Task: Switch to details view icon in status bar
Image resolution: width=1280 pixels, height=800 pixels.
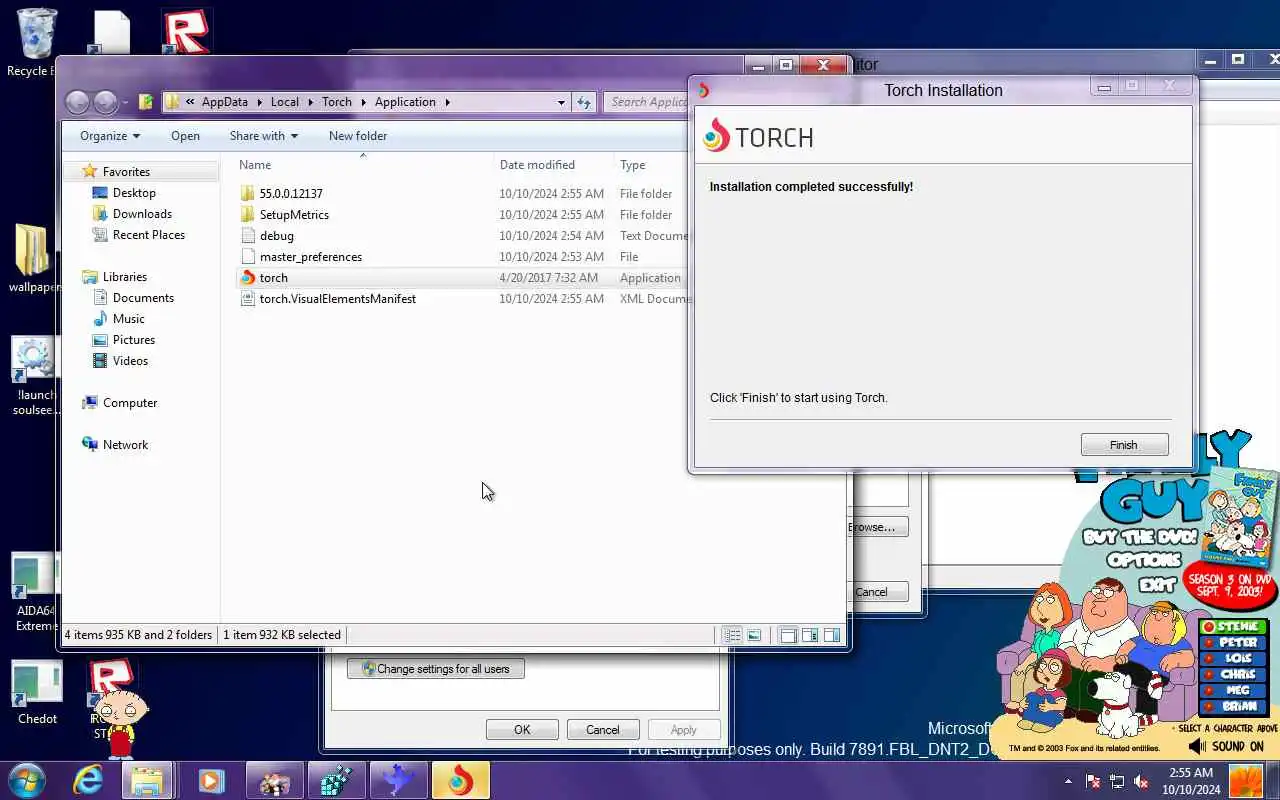Action: pyautogui.click(x=732, y=635)
